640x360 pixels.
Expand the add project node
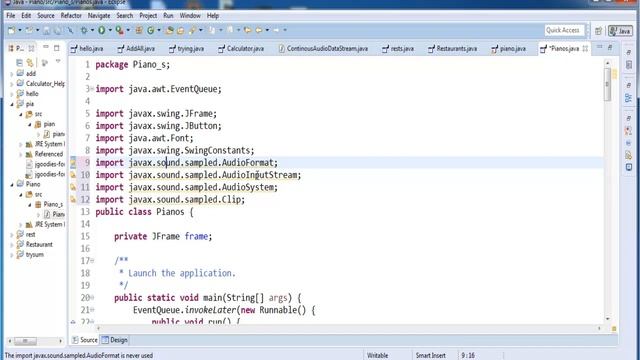tap(11, 74)
